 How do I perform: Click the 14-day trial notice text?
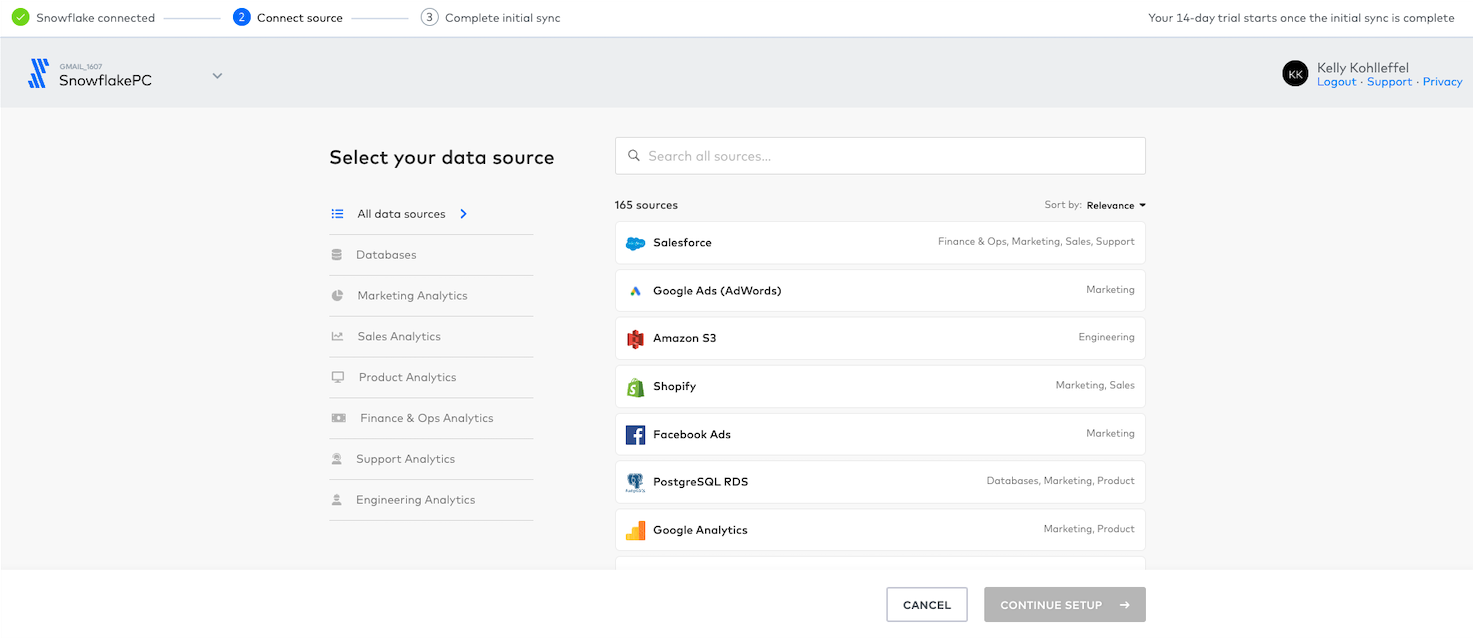1302,18
